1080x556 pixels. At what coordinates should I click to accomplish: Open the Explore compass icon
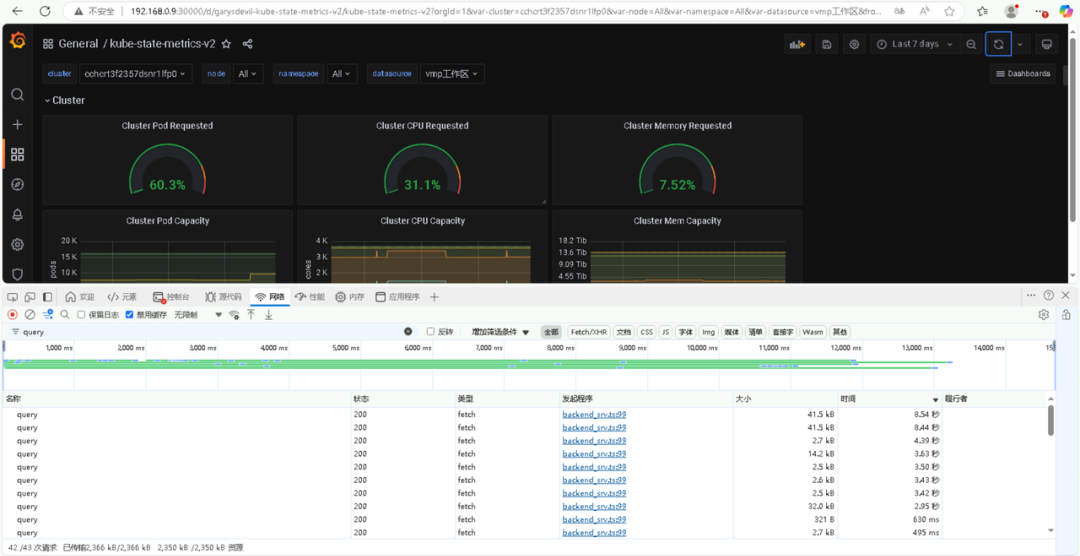(18, 185)
